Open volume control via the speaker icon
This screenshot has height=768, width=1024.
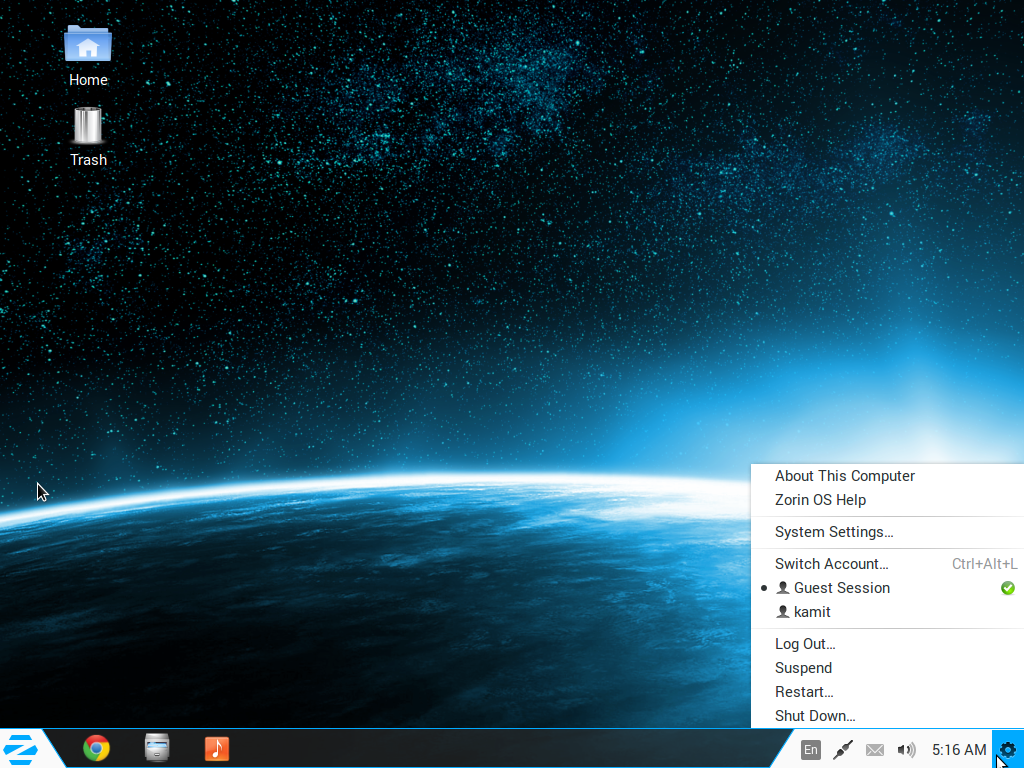pyautogui.click(x=906, y=749)
